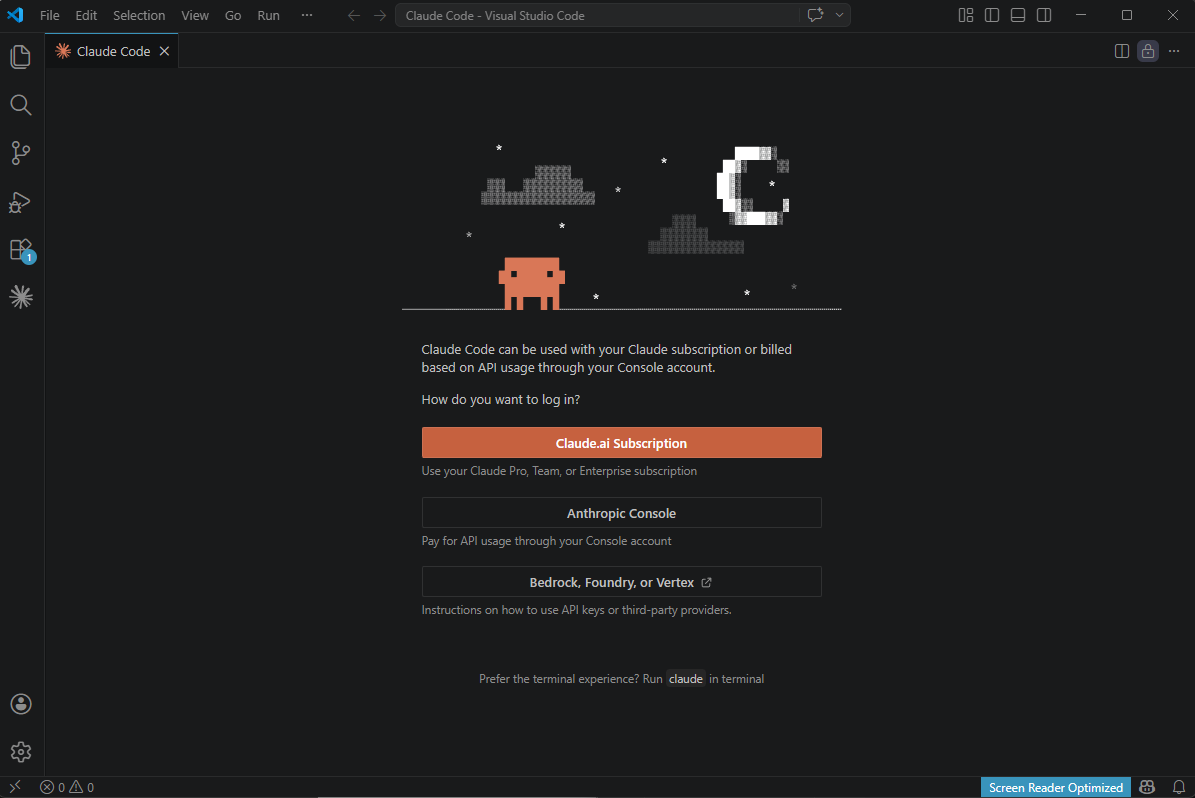Toggle the secondary side bar
Viewport: 1195px width, 798px height.
pyautogui.click(x=1044, y=15)
